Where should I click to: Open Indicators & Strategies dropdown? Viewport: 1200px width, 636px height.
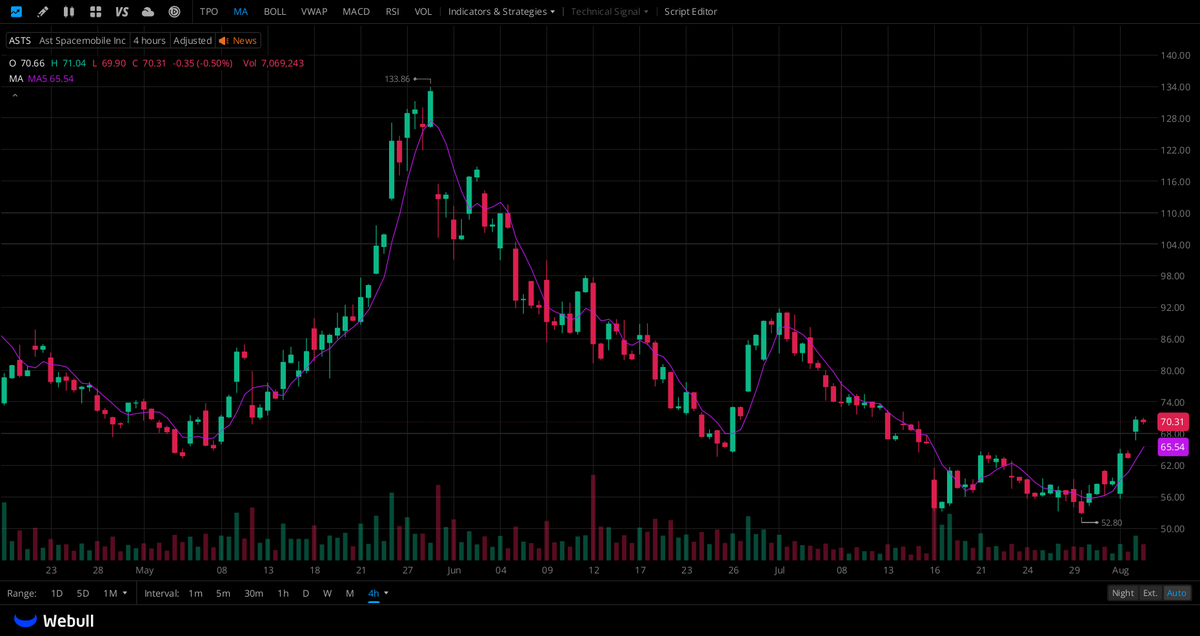tap(501, 12)
